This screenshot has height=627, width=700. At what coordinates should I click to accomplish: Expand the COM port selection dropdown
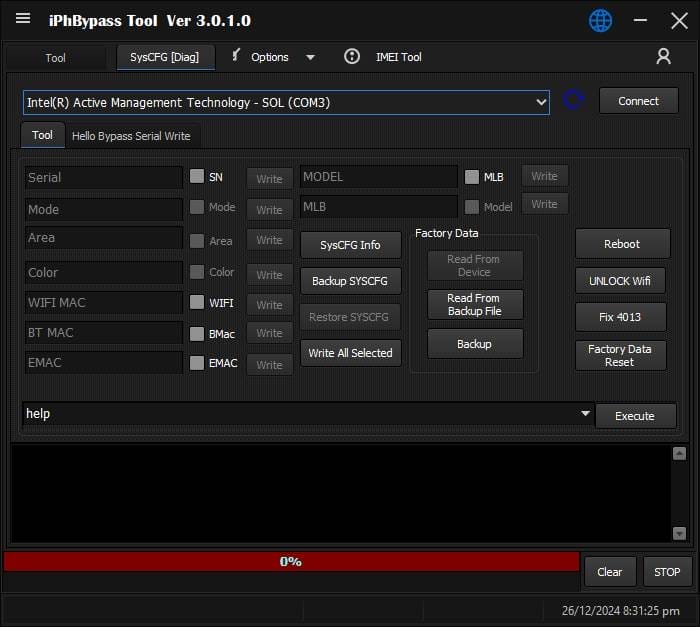click(x=541, y=102)
